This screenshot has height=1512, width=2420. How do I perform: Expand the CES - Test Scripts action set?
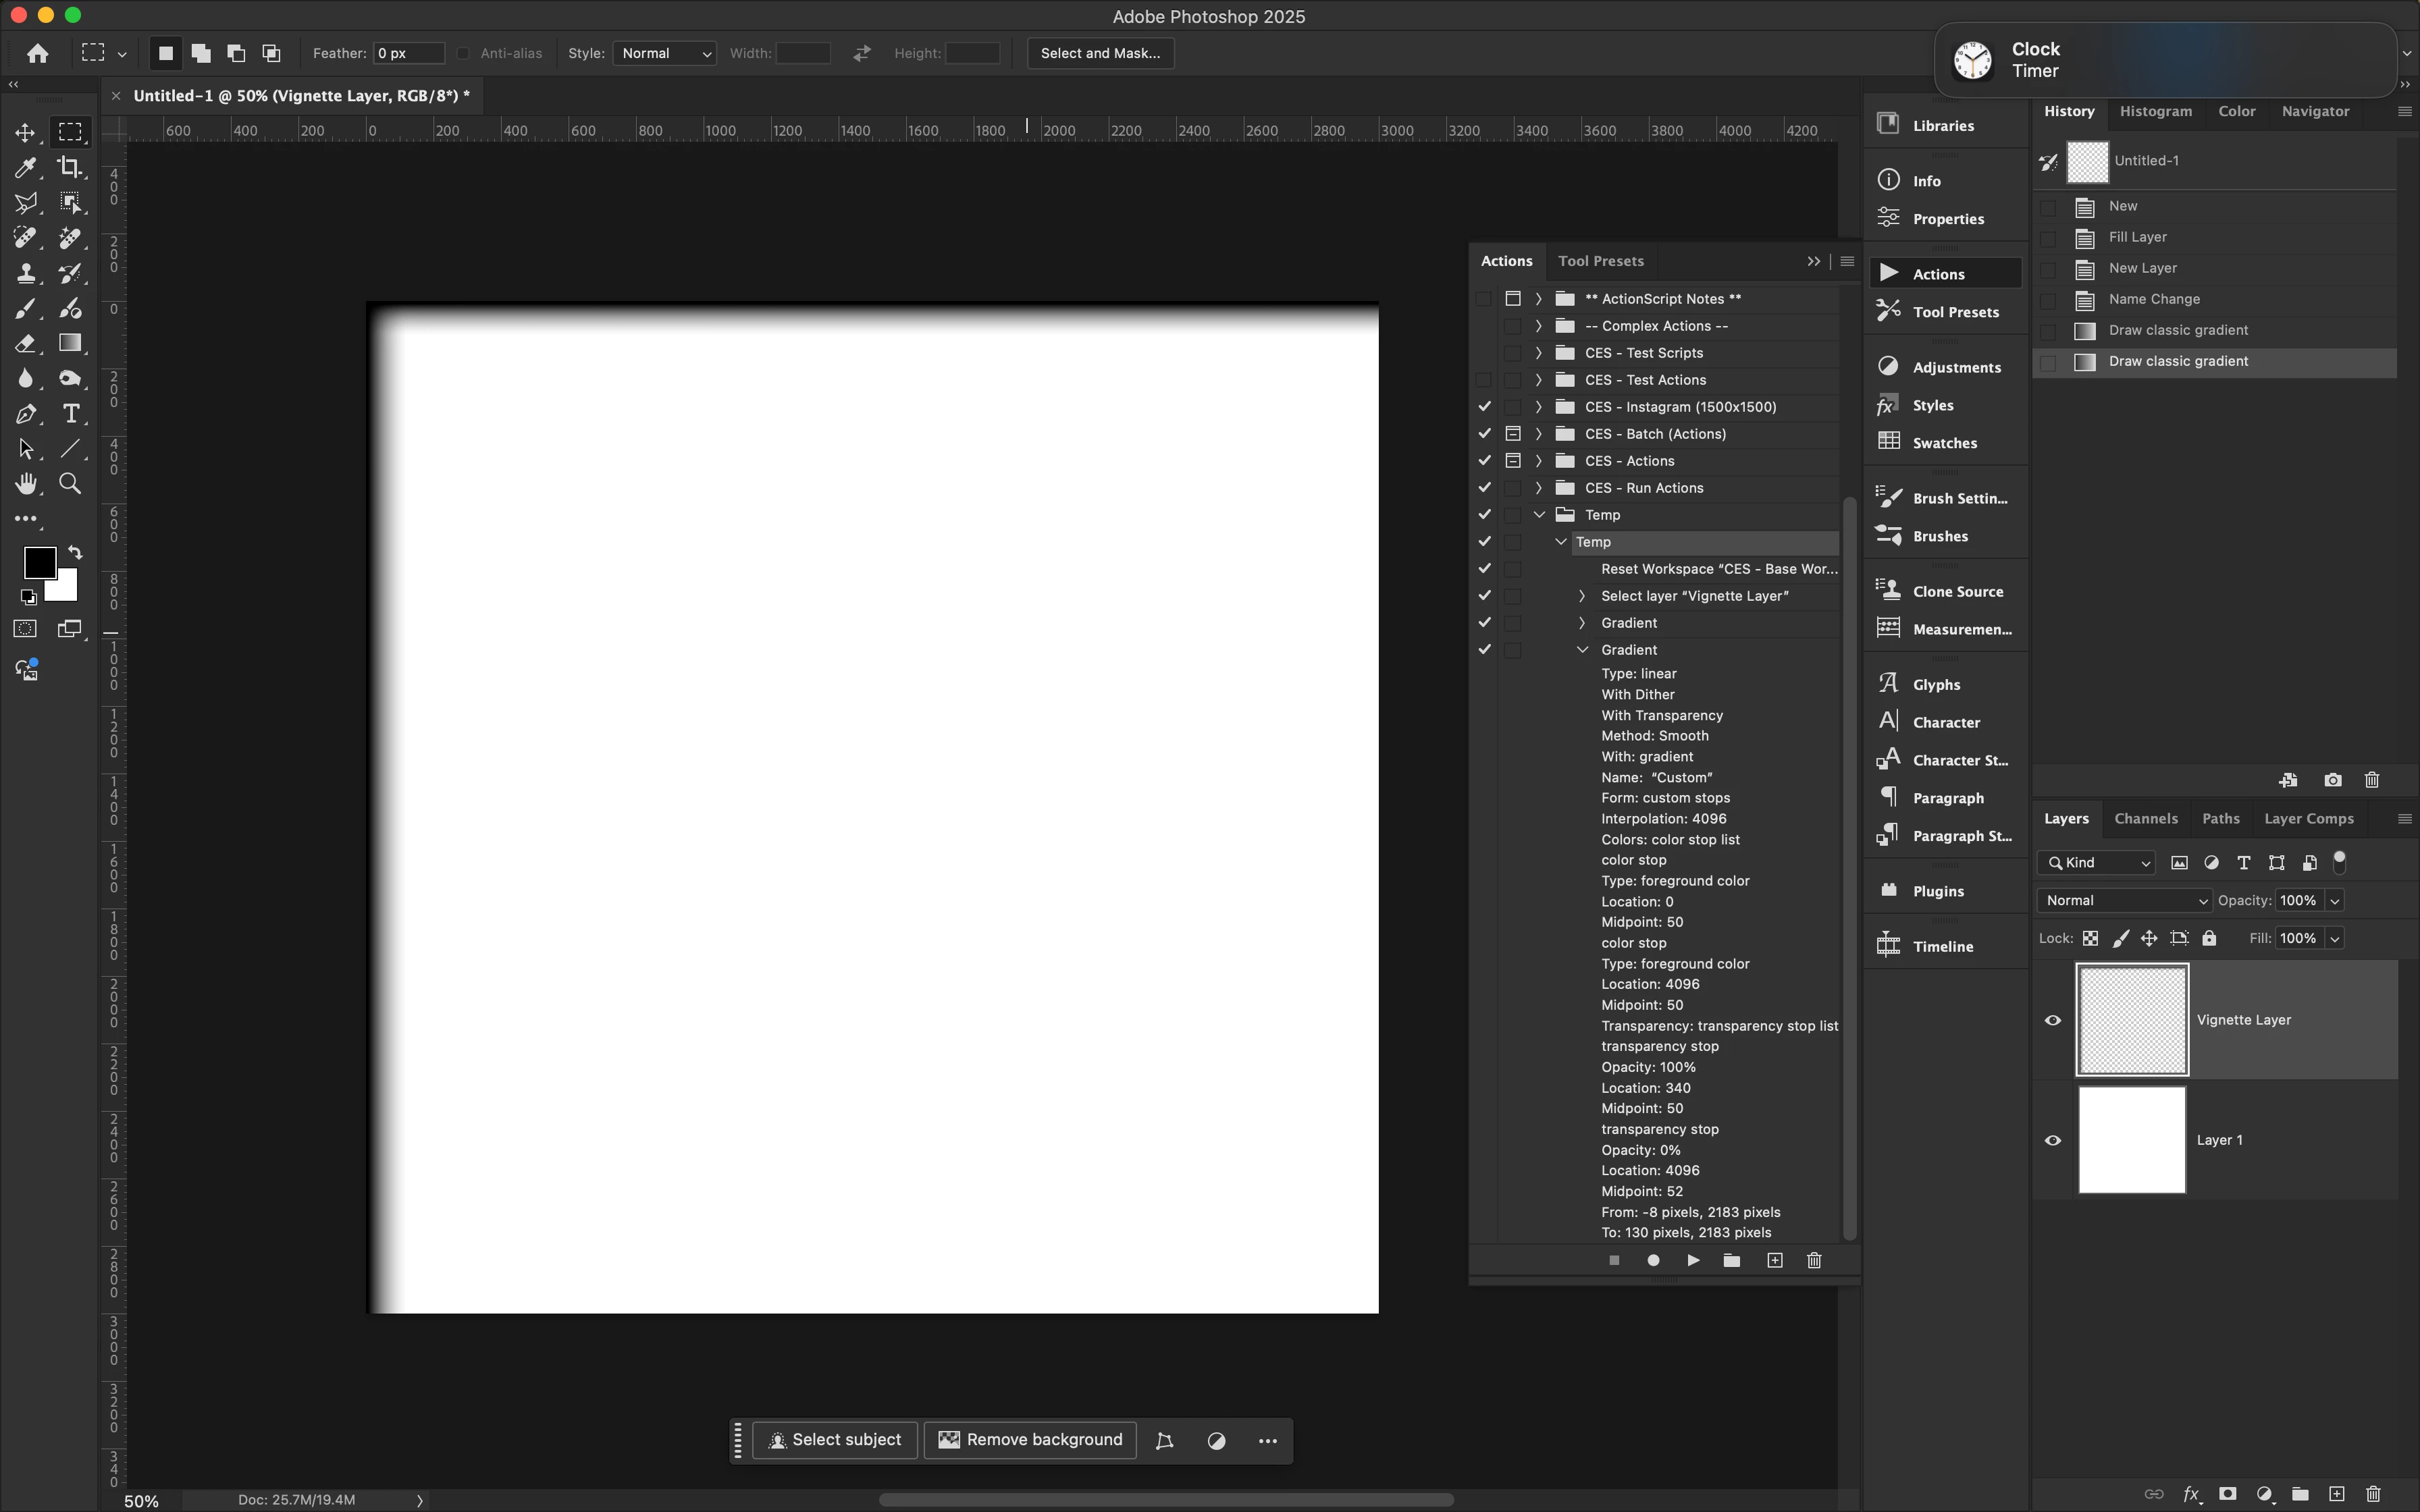point(1538,353)
